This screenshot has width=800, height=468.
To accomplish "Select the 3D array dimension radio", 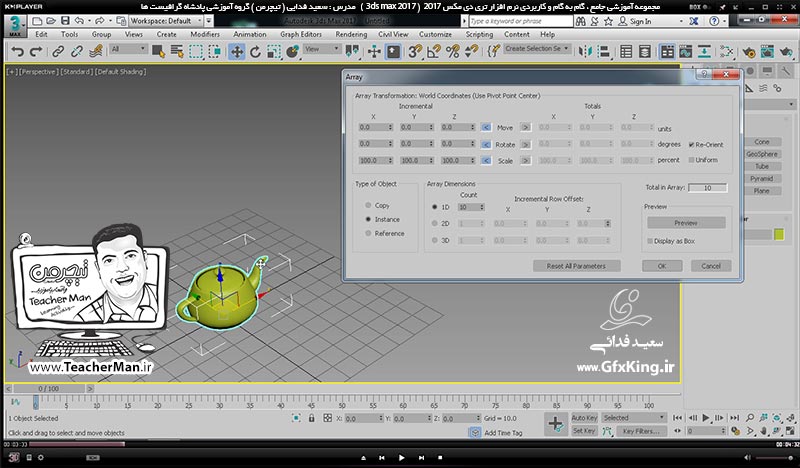I will [x=435, y=240].
